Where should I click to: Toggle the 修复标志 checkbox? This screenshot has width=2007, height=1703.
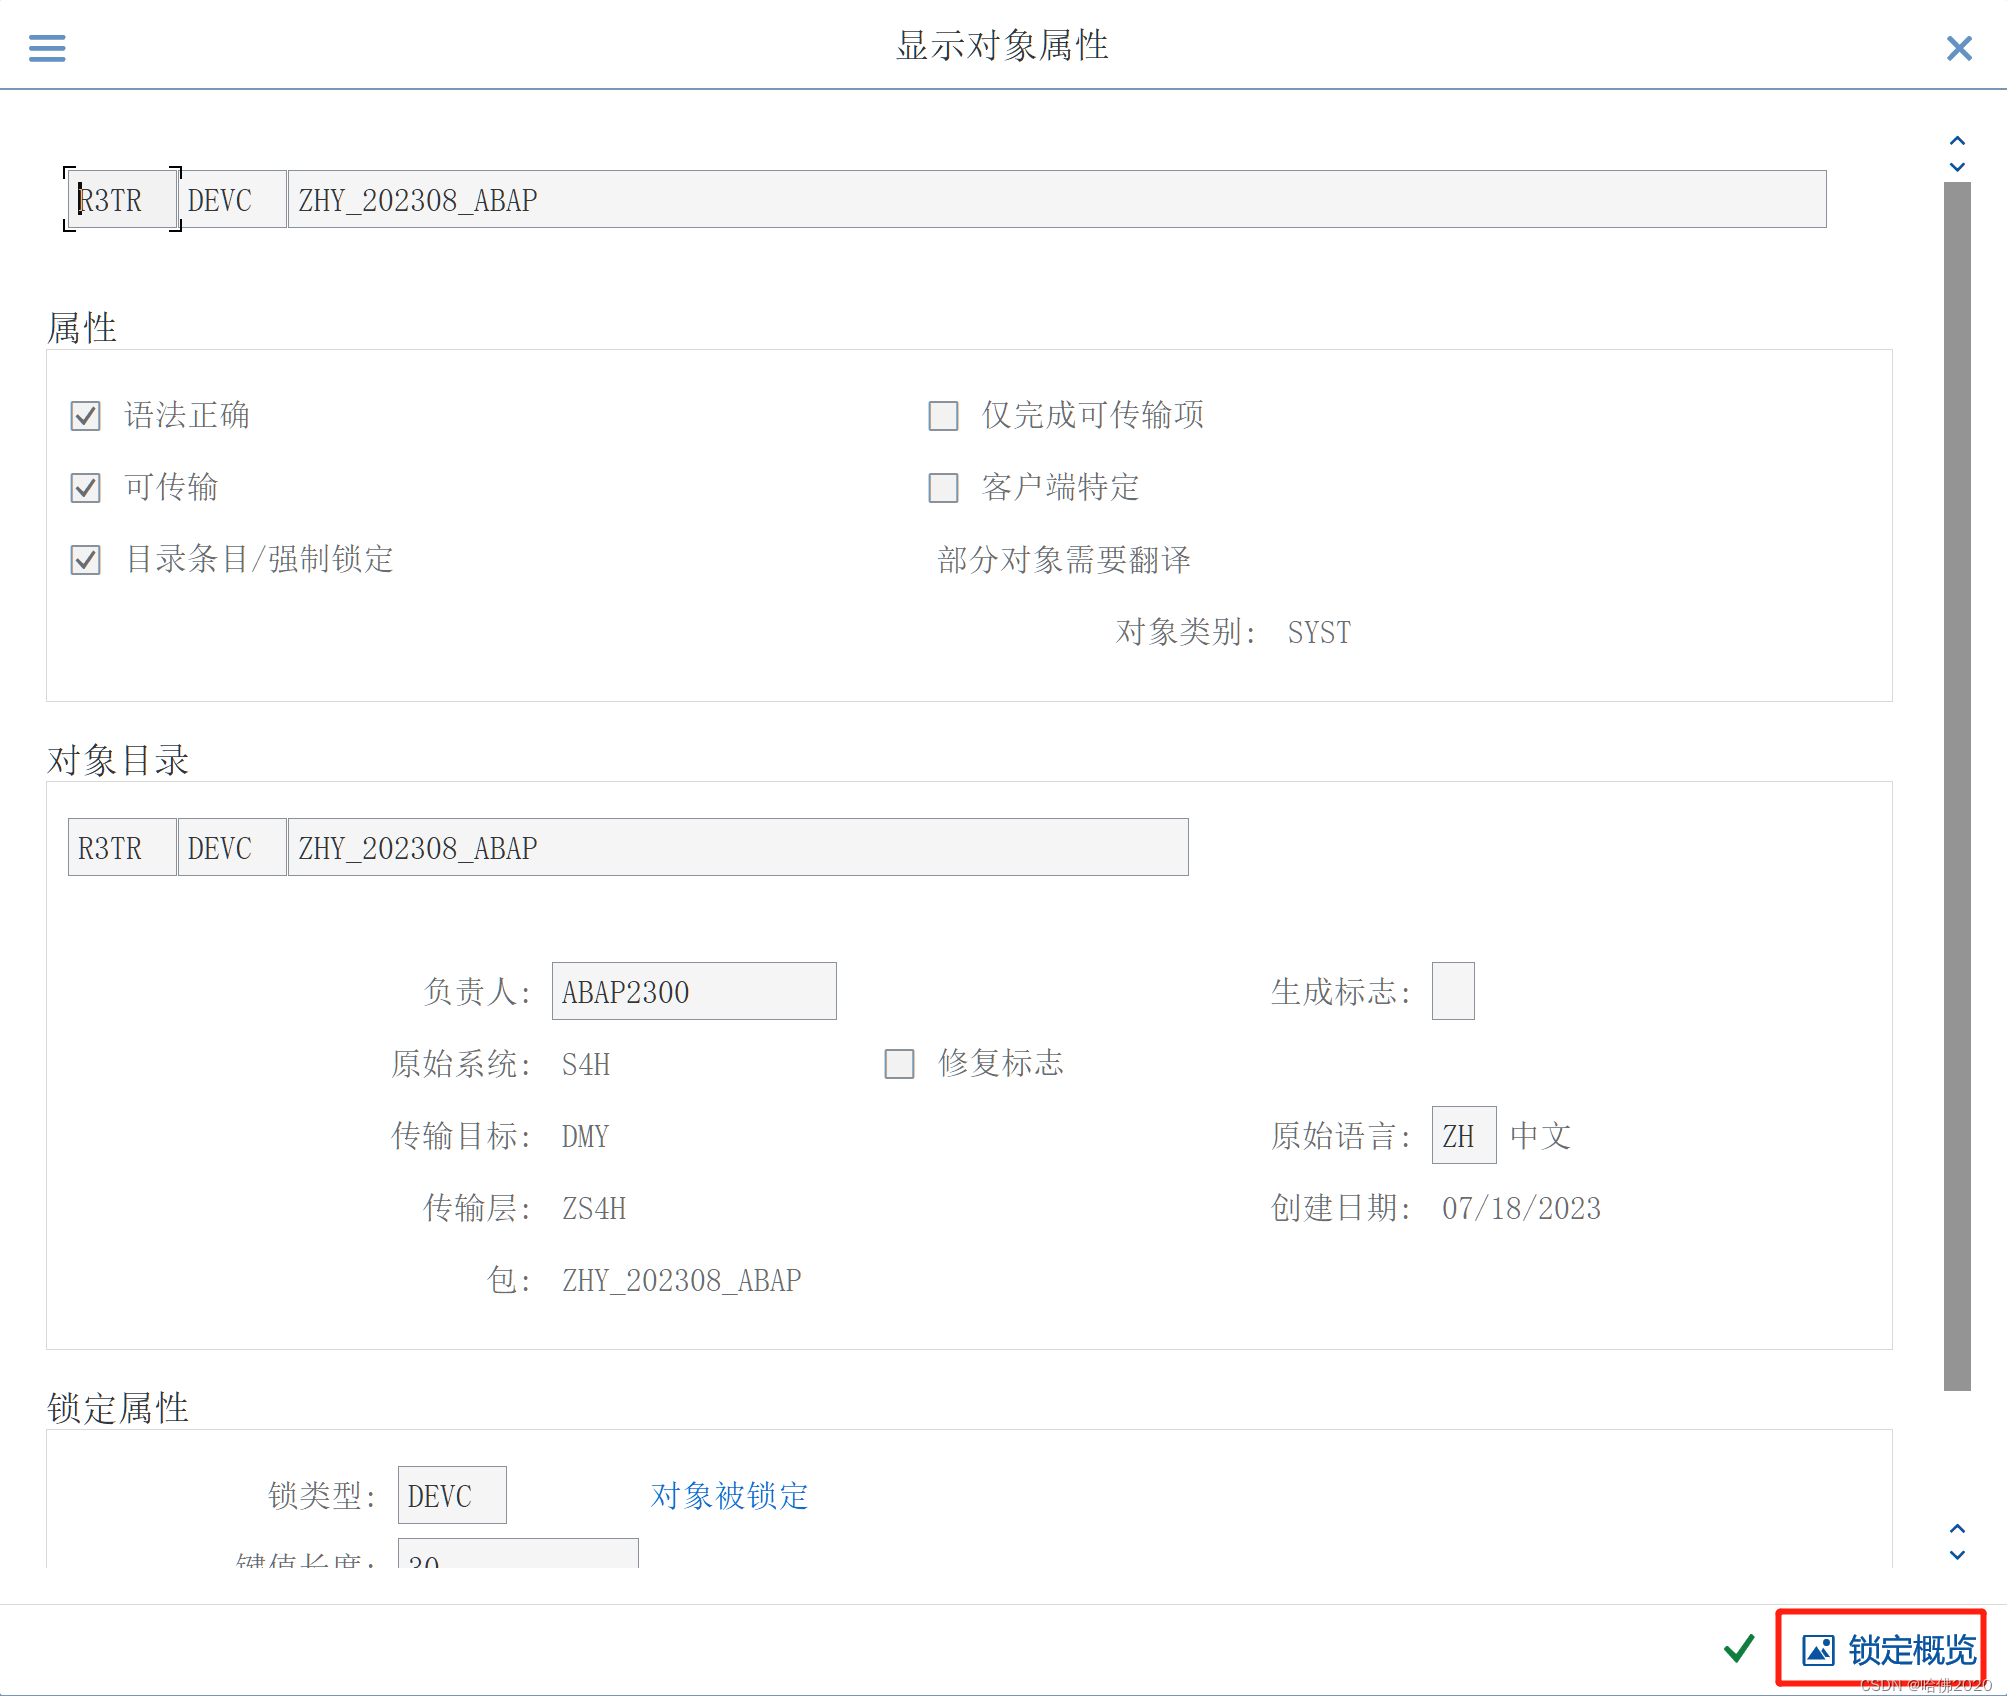tap(899, 1064)
